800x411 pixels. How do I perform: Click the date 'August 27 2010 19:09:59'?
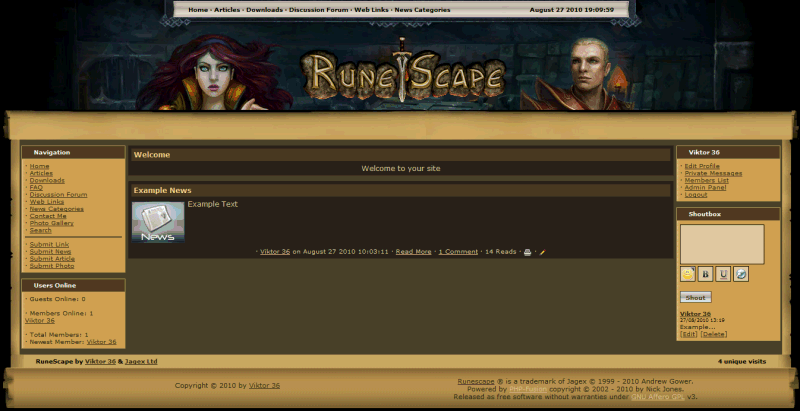[x=572, y=10]
